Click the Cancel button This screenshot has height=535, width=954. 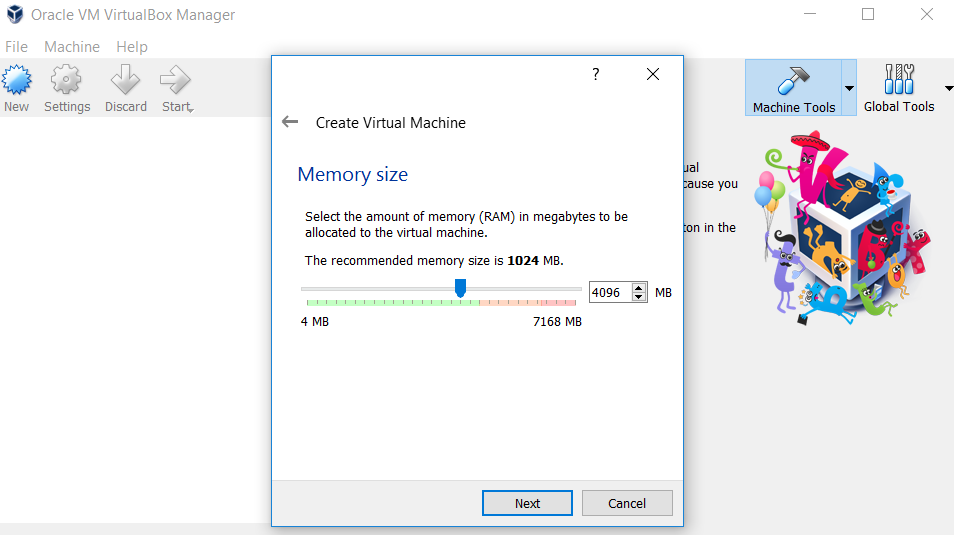[x=627, y=503]
